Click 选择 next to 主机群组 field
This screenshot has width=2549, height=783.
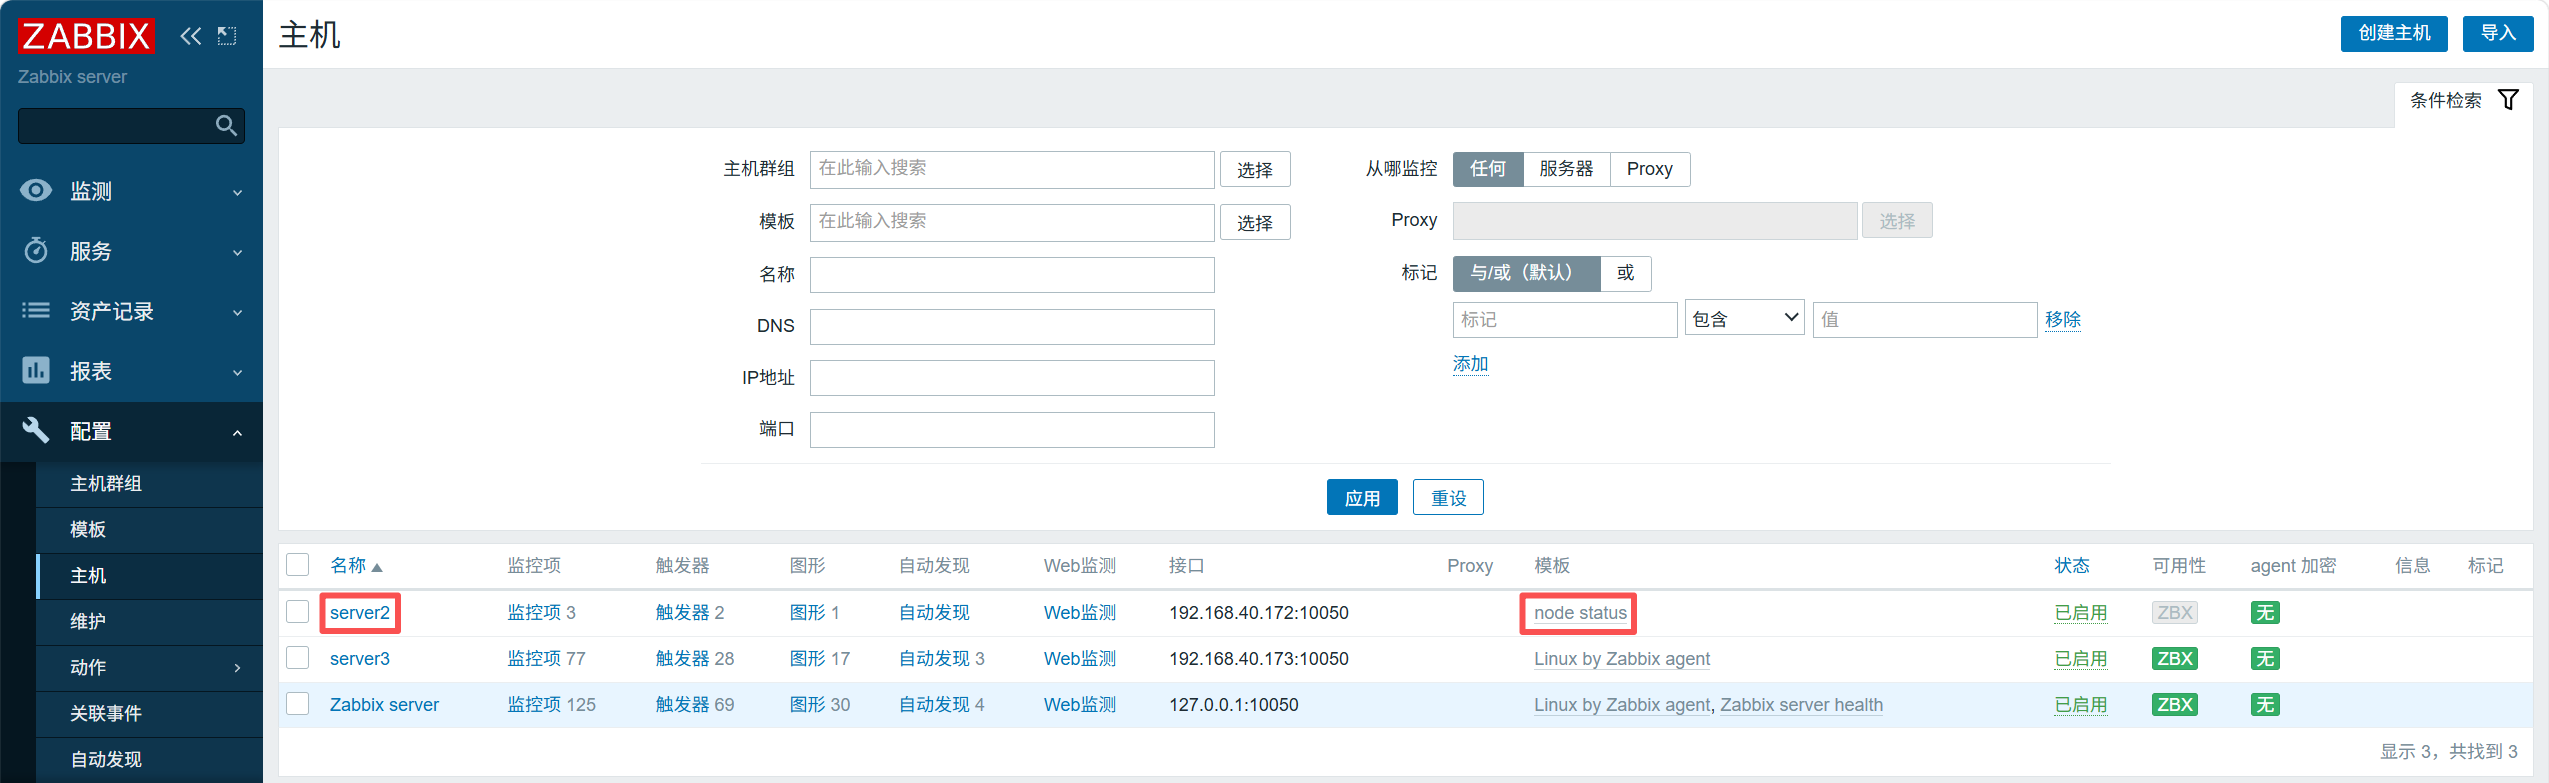pos(1255,169)
